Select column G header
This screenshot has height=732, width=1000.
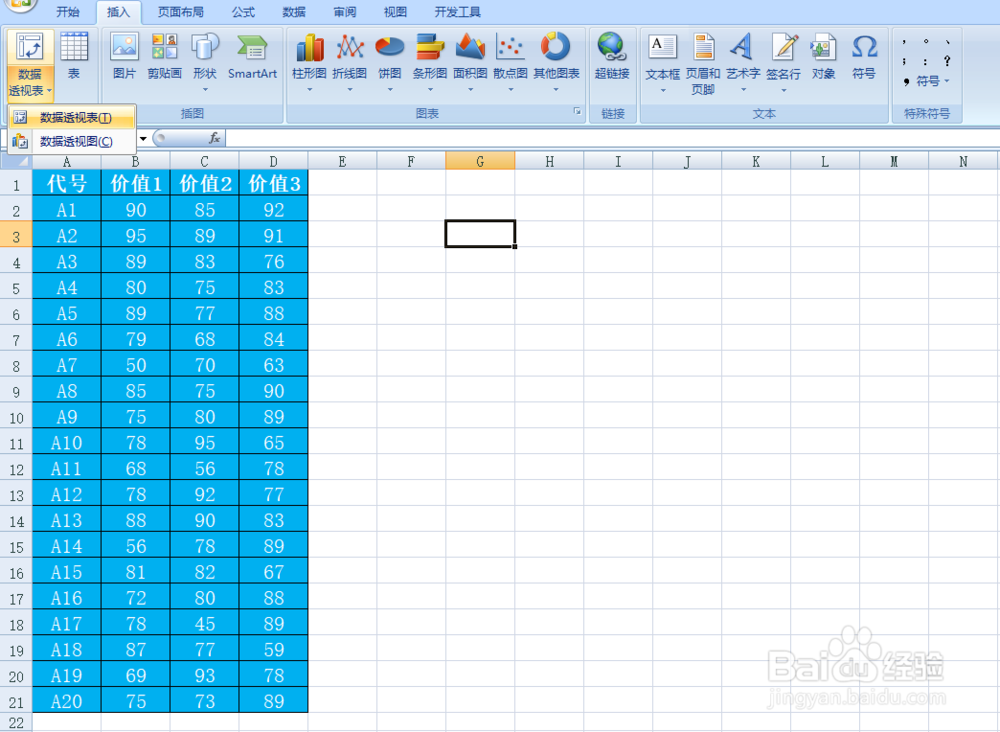(x=480, y=161)
